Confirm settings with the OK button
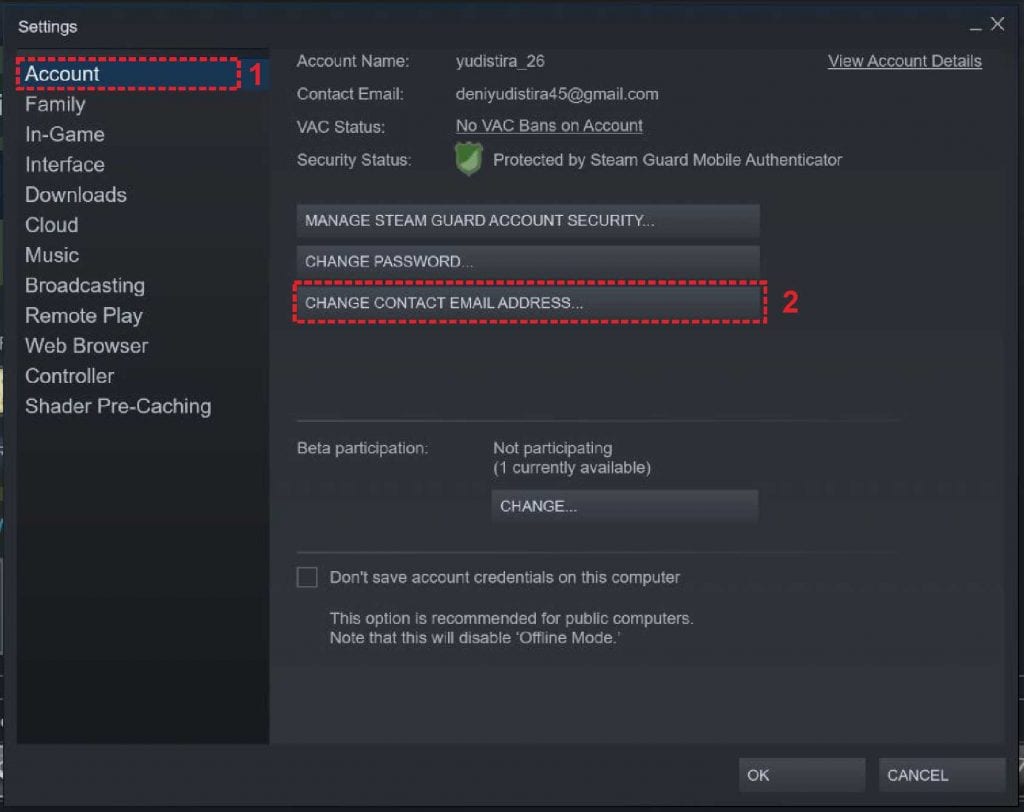Image resolution: width=1024 pixels, height=812 pixels. coord(800,774)
